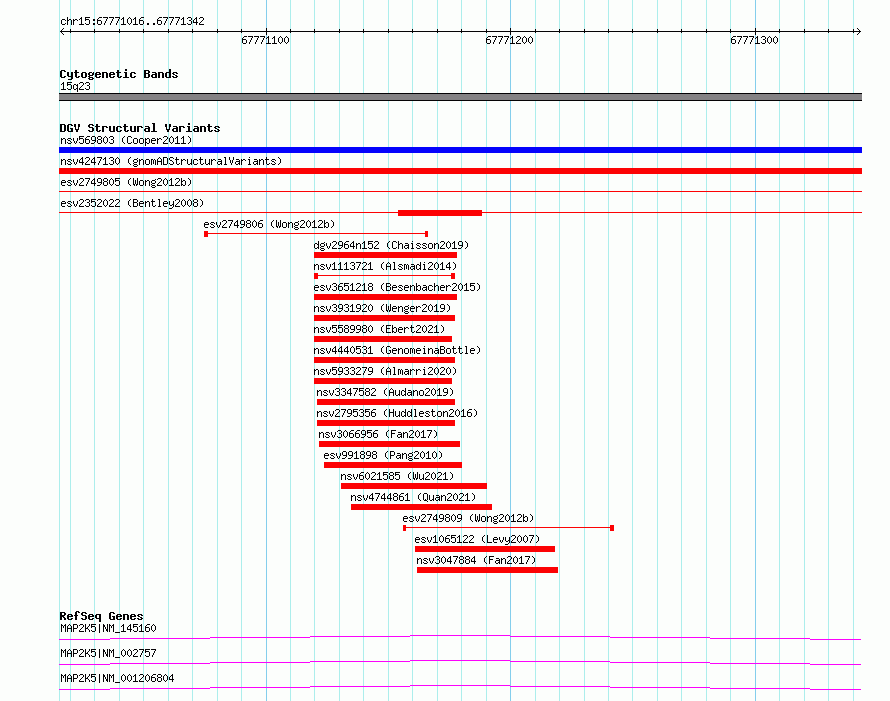Screen dimensions: 890x701
Task: Open MAP2K5|NM_002757 gene track
Action: tap(108, 653)
